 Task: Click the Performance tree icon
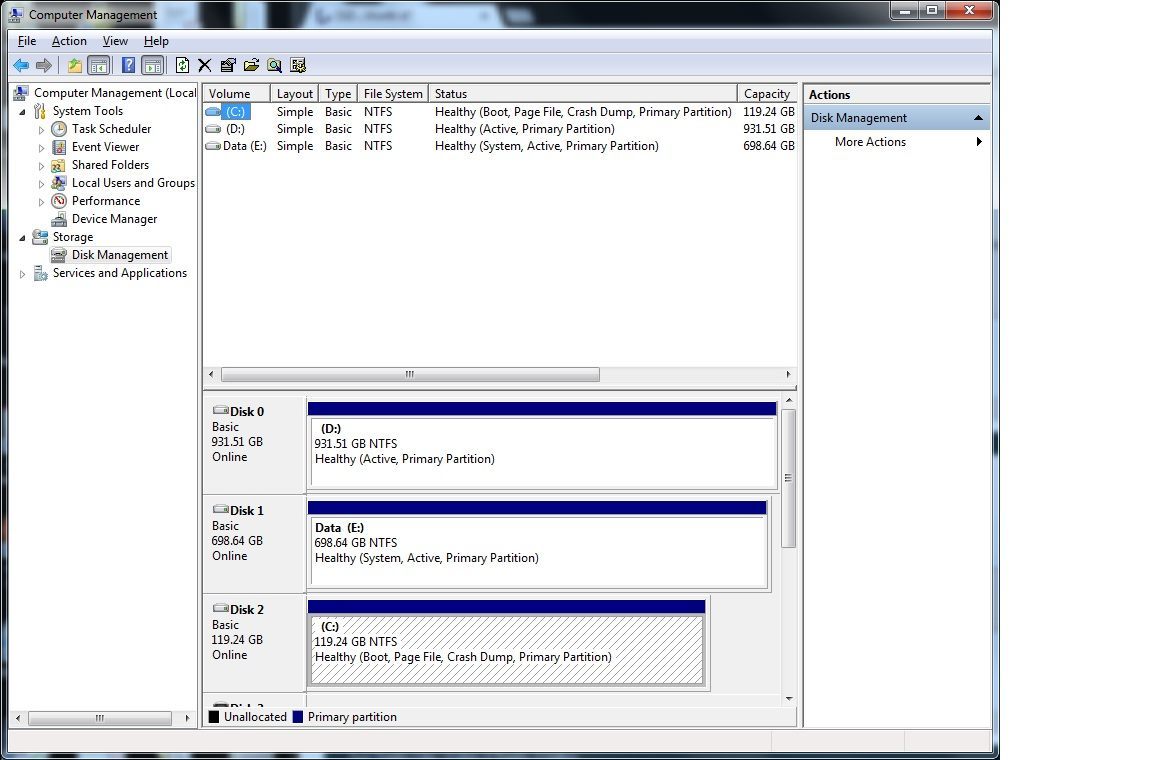point(59,201)
